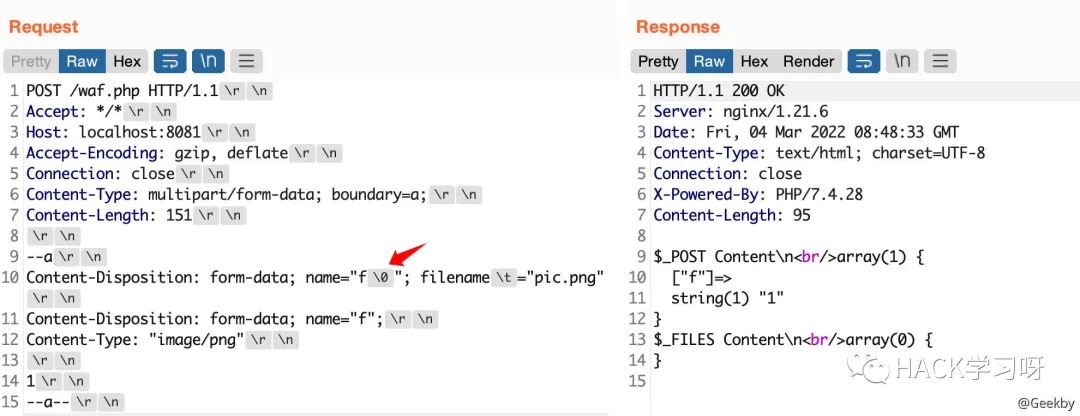This screenshot has height=416, width=1080.
Task: Select the Response Raw tab
Action: point(709,61)
